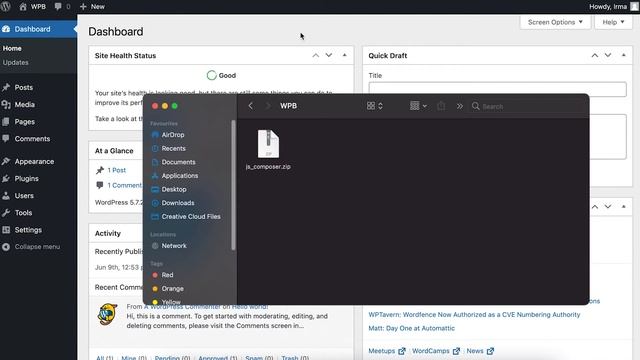Viewport: 640px width, 360px height.
Task: Open the 1 Comment link
Action: pos(124,185)
